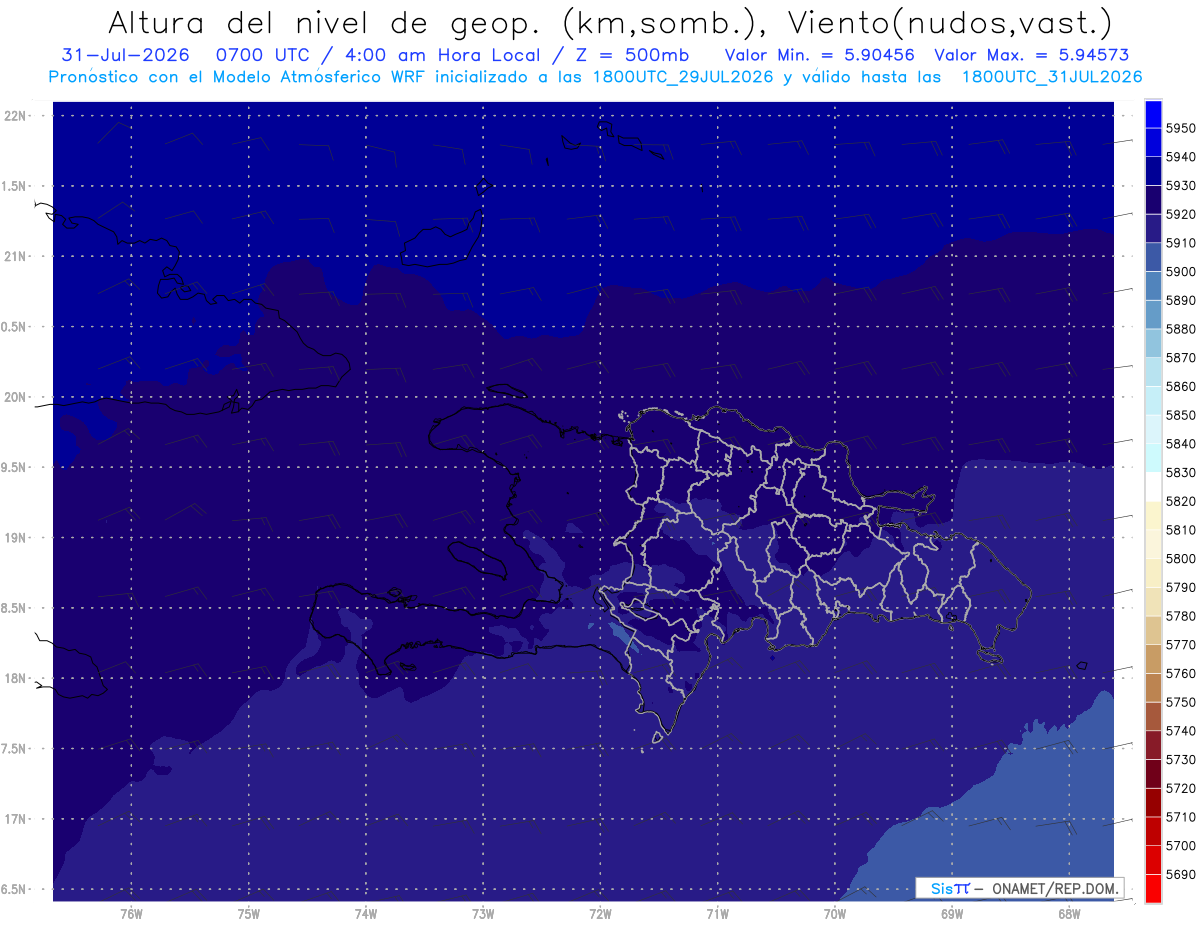Click the 5840 color scale label
The height and width of the screenshot is (927, 1200).
(1181, 444)
